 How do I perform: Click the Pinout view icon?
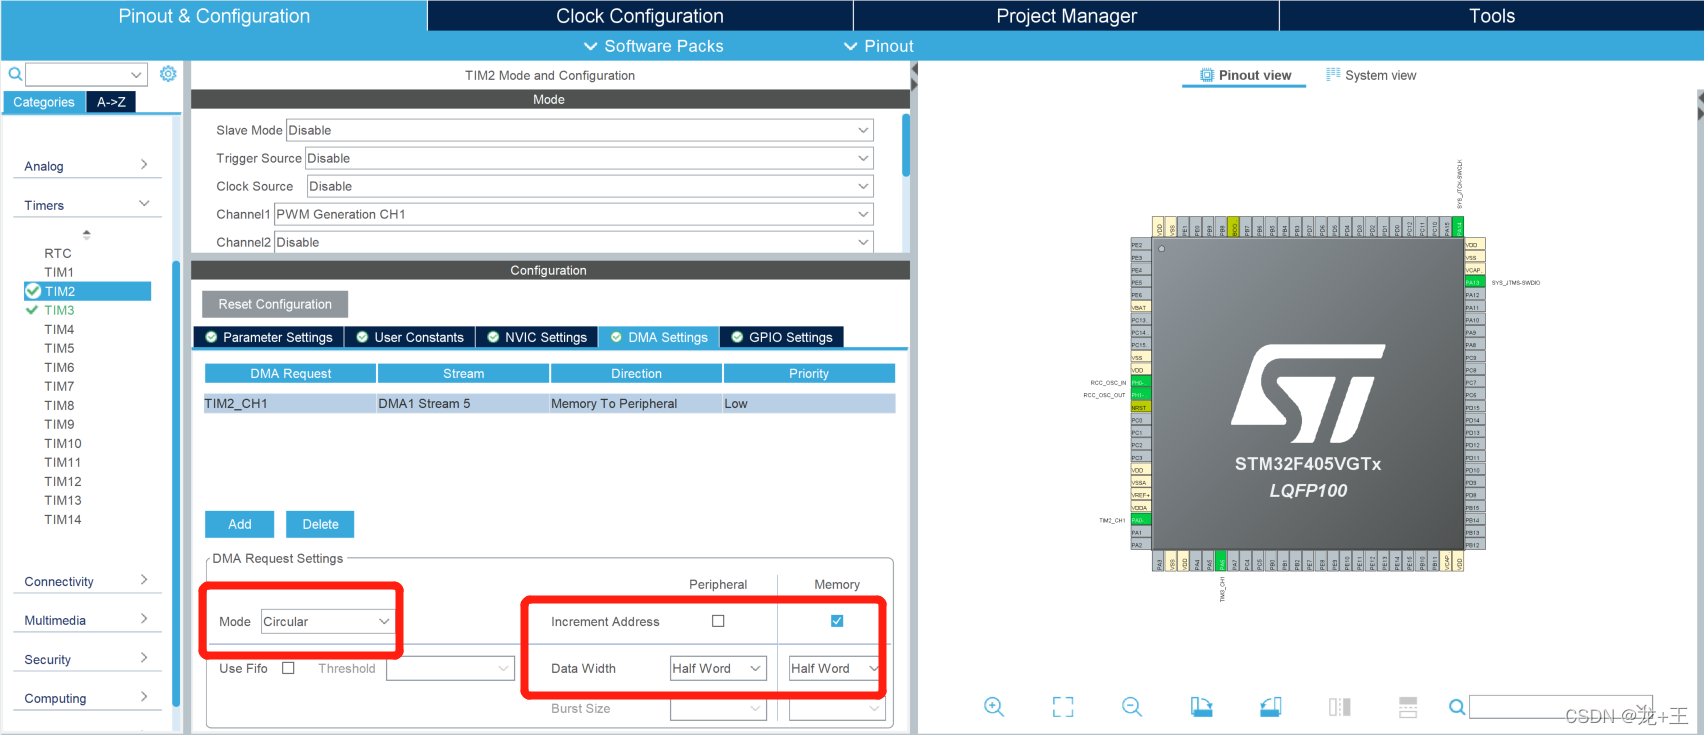coord(1206,75)
